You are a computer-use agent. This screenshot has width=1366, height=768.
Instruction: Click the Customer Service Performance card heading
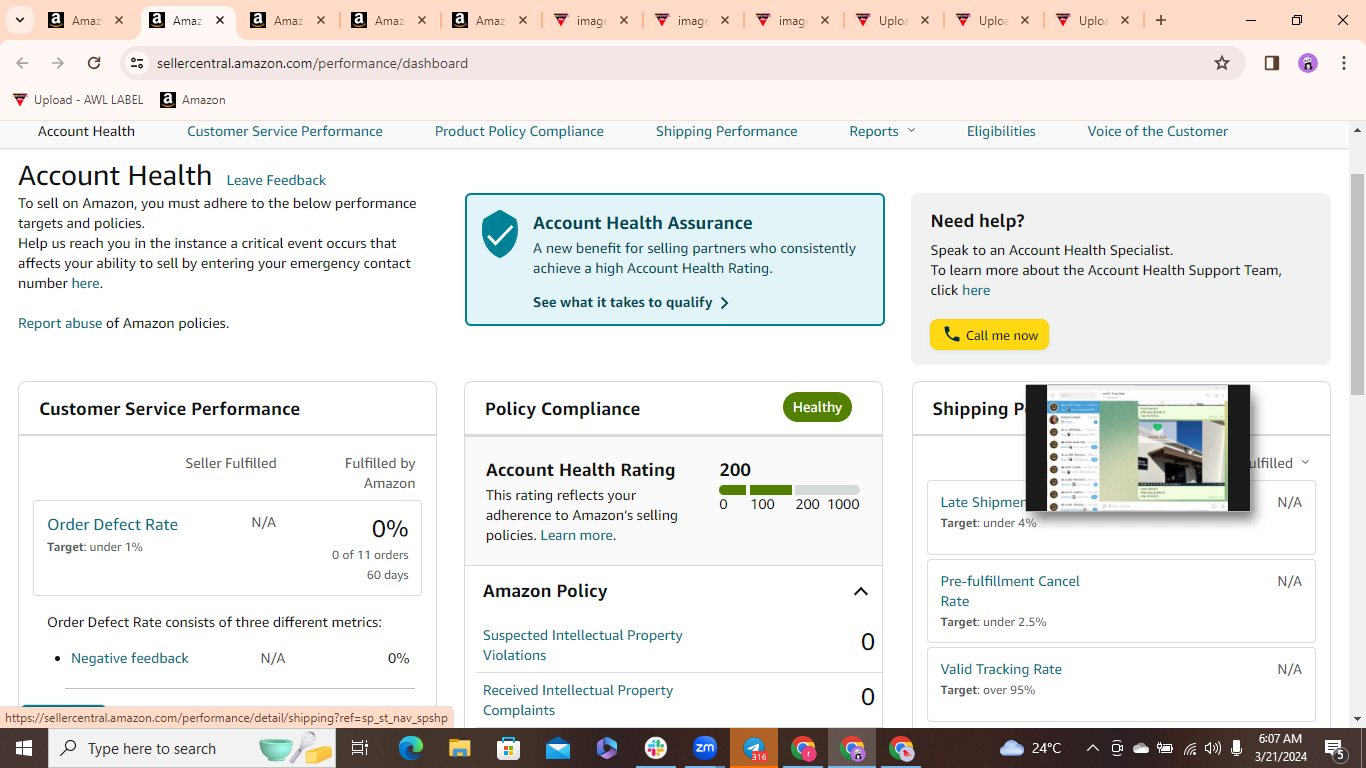pos(170,409)
